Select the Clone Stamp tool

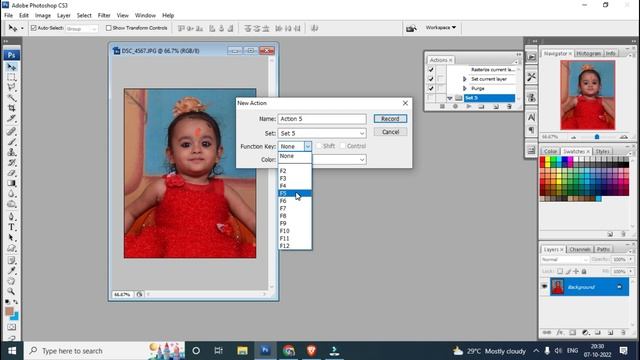(x=11, y=152)
